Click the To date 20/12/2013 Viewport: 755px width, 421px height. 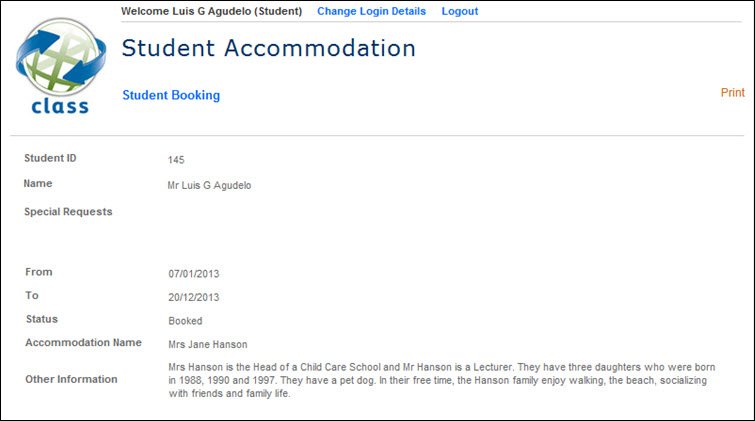coord(193,297)
